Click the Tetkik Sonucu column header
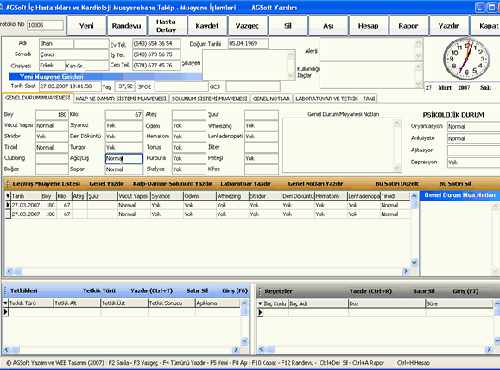Screen dimensions: 500x370 (171, 303)
